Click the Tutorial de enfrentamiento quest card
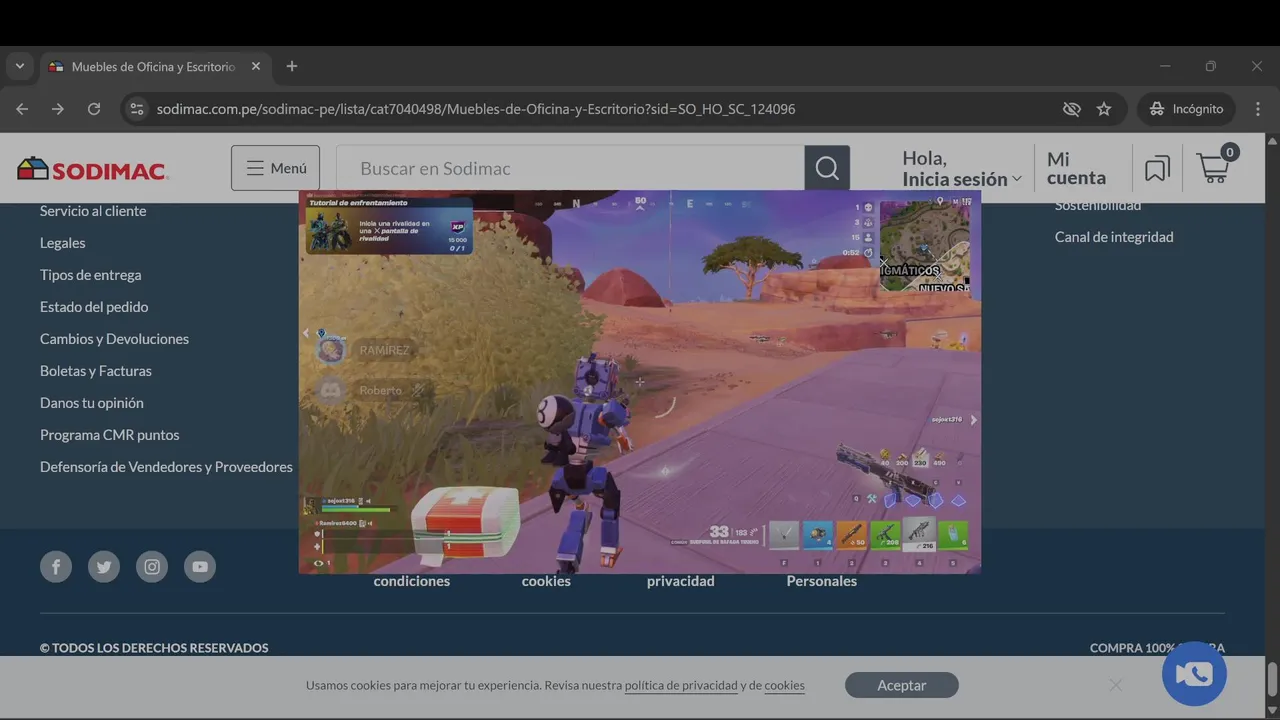 389,226
